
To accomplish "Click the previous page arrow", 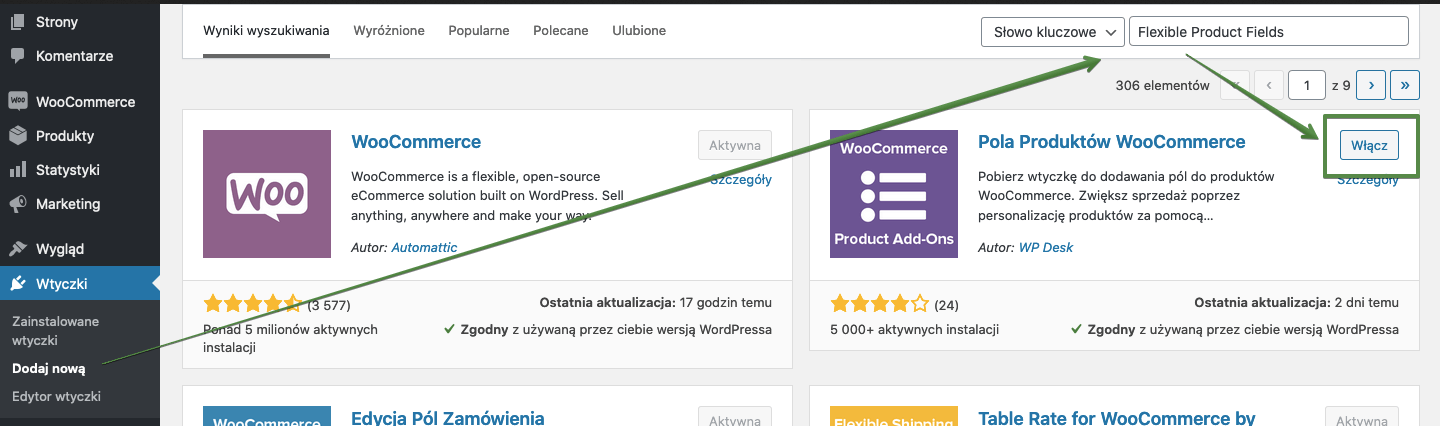I will tap(1269, 86).
